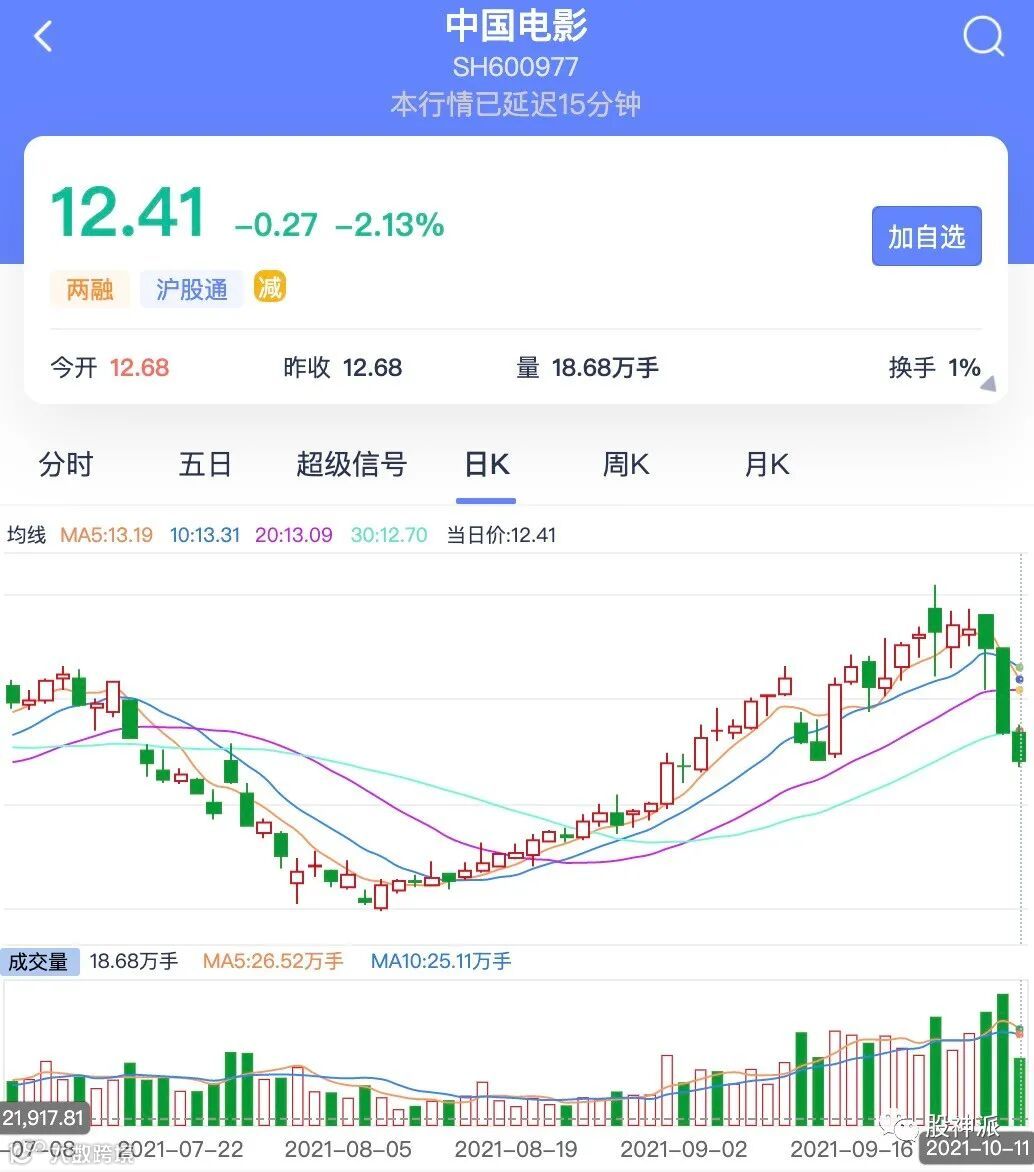Tap the back arrow icon
1034x1172 pixels.
43,36
